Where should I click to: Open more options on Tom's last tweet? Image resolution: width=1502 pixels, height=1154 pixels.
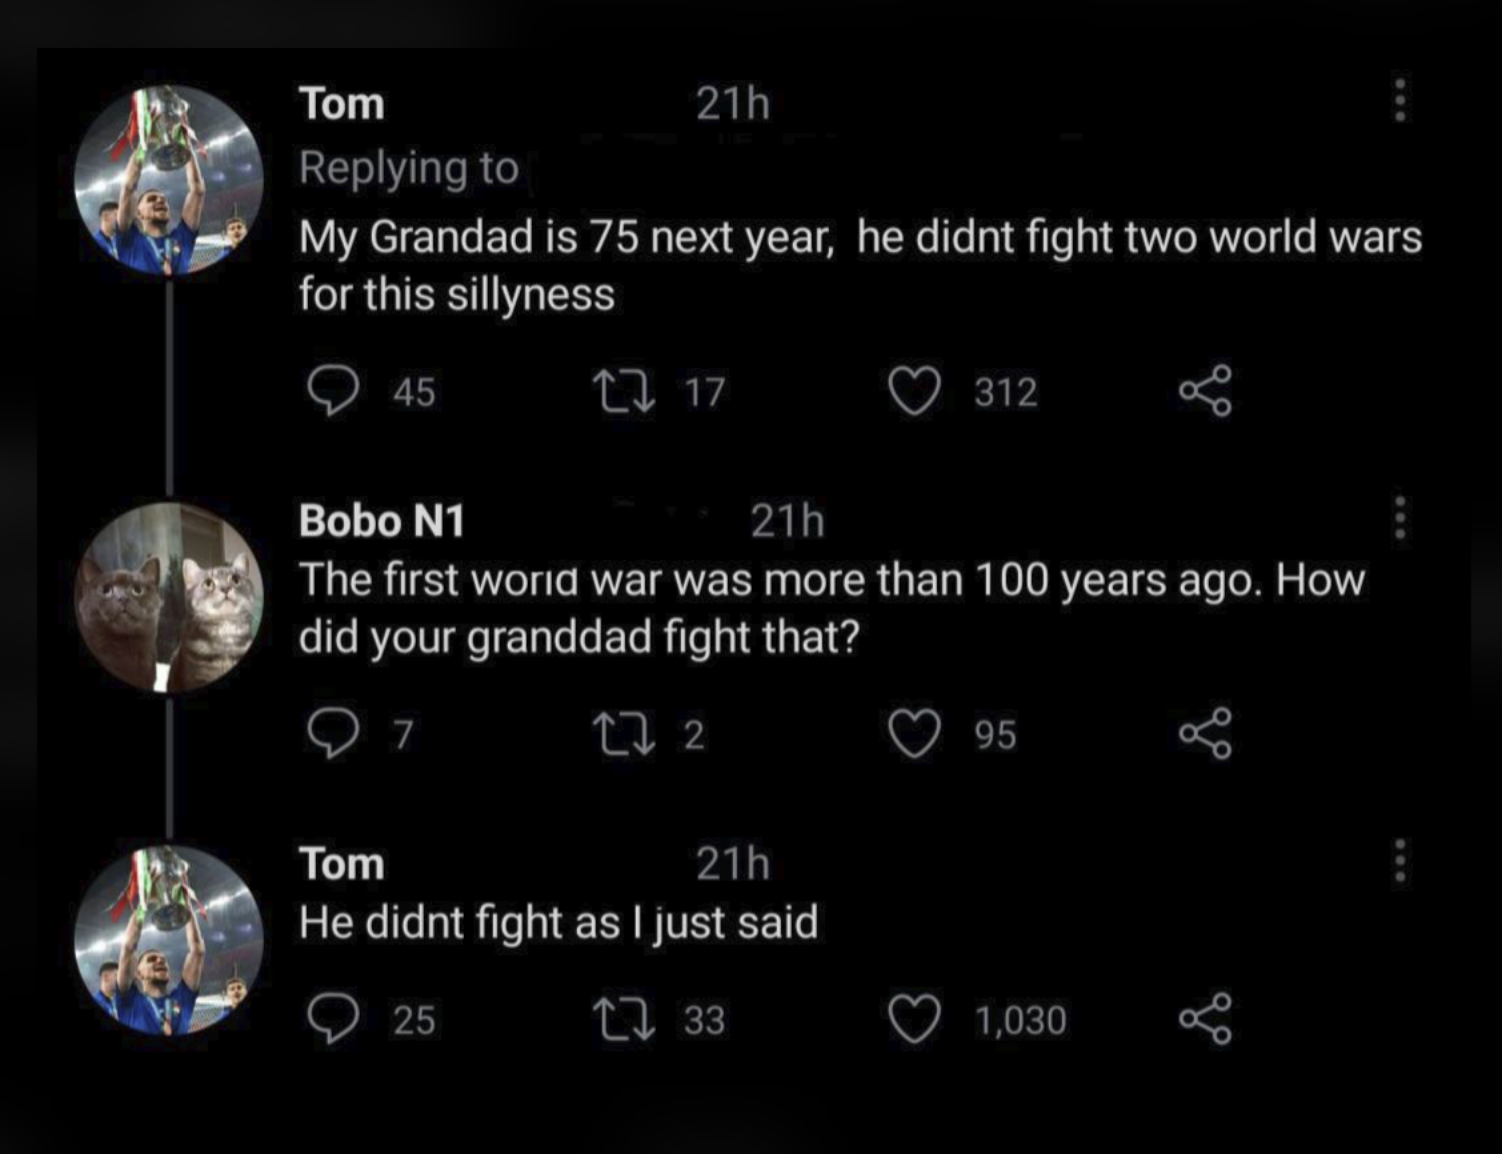(1400, 861)
